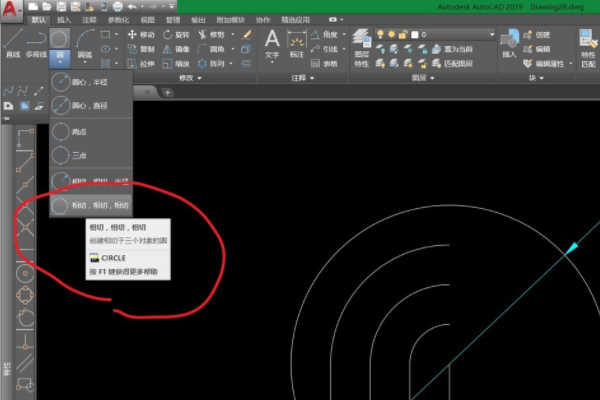
Task: Click the Copy (复制) tool
Action: [x=141, y=49]
